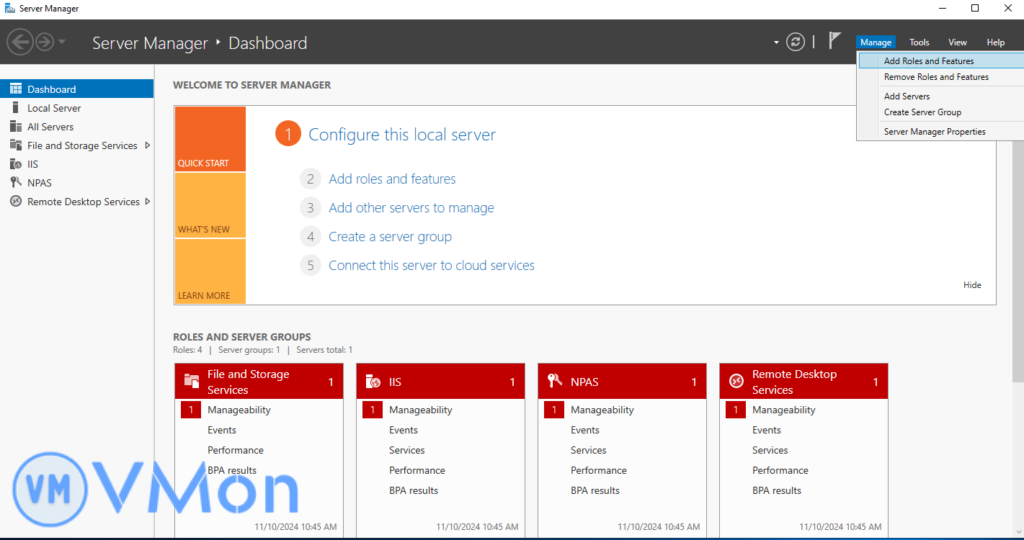Open the navigation history dropdown arrow

[x=63, y=42]
